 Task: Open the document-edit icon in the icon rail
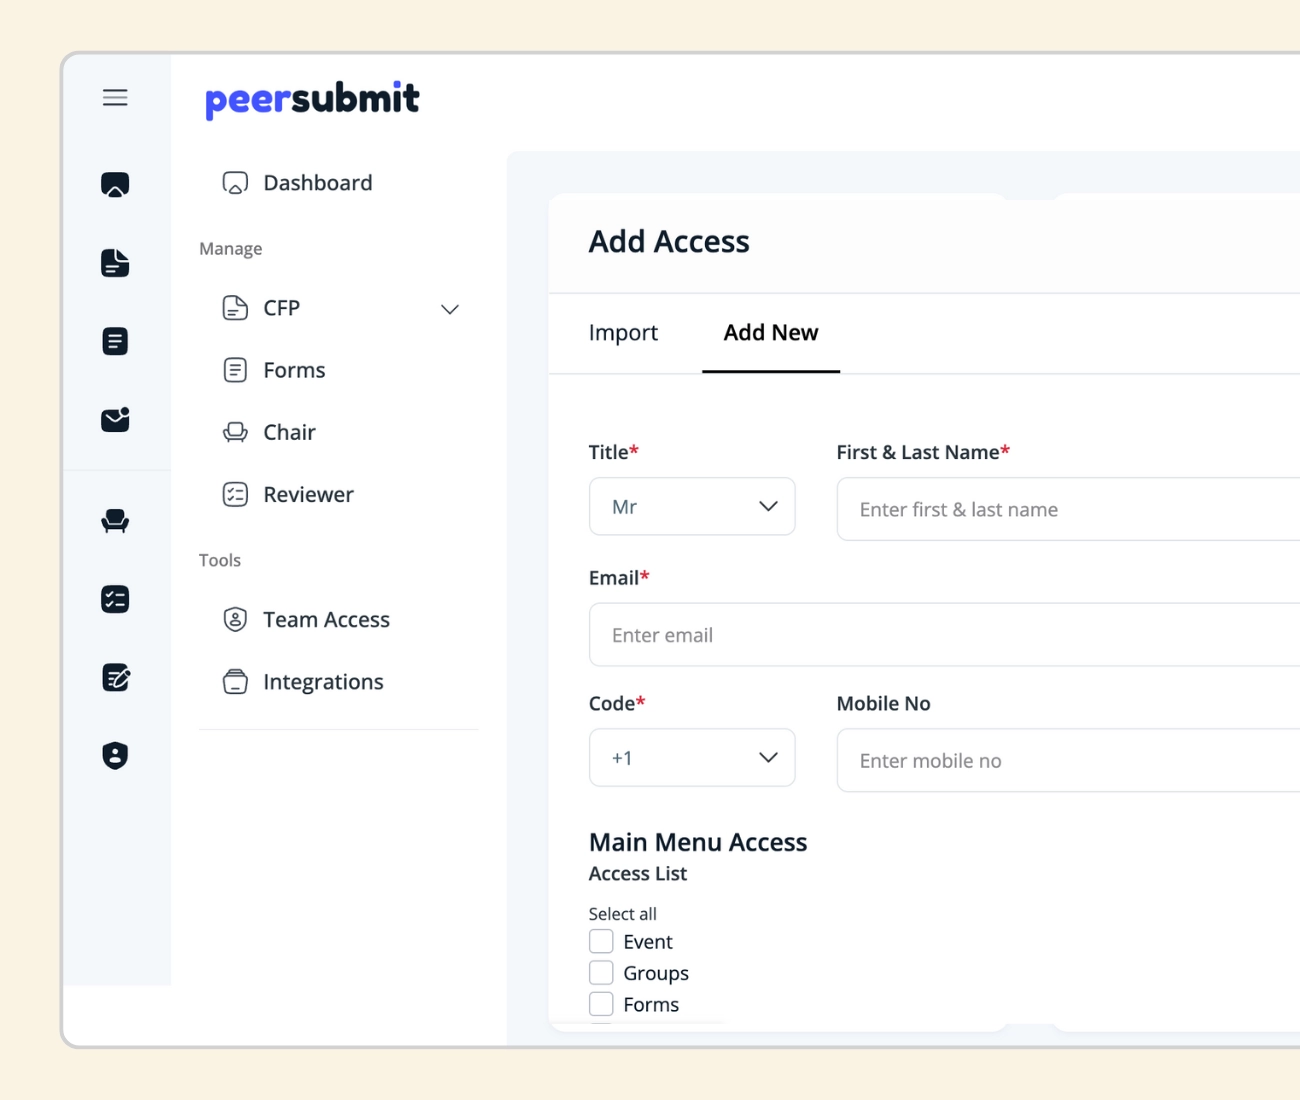pos(115,677)
